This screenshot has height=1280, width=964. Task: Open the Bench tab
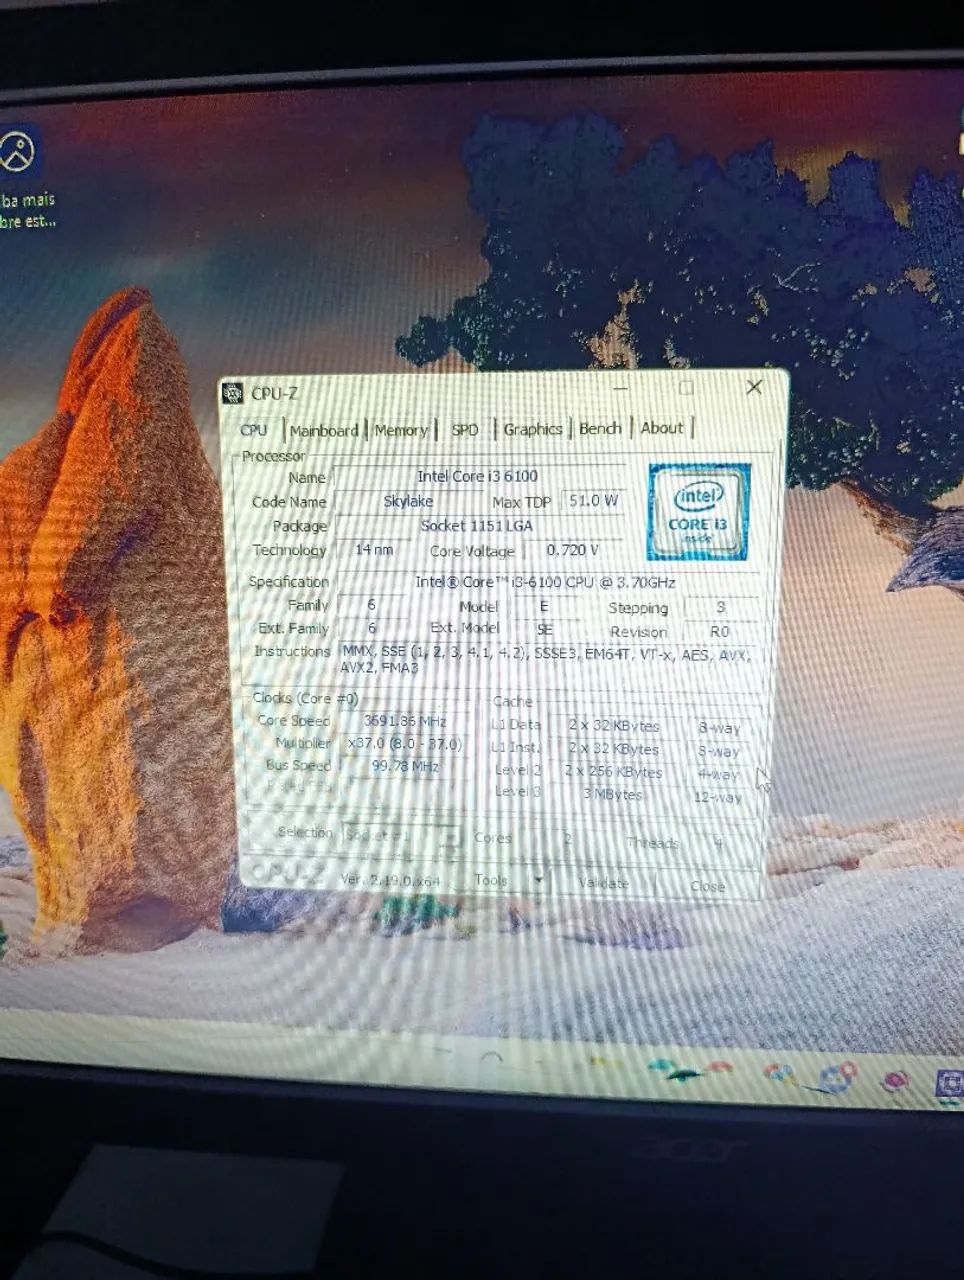pos(600,428)
